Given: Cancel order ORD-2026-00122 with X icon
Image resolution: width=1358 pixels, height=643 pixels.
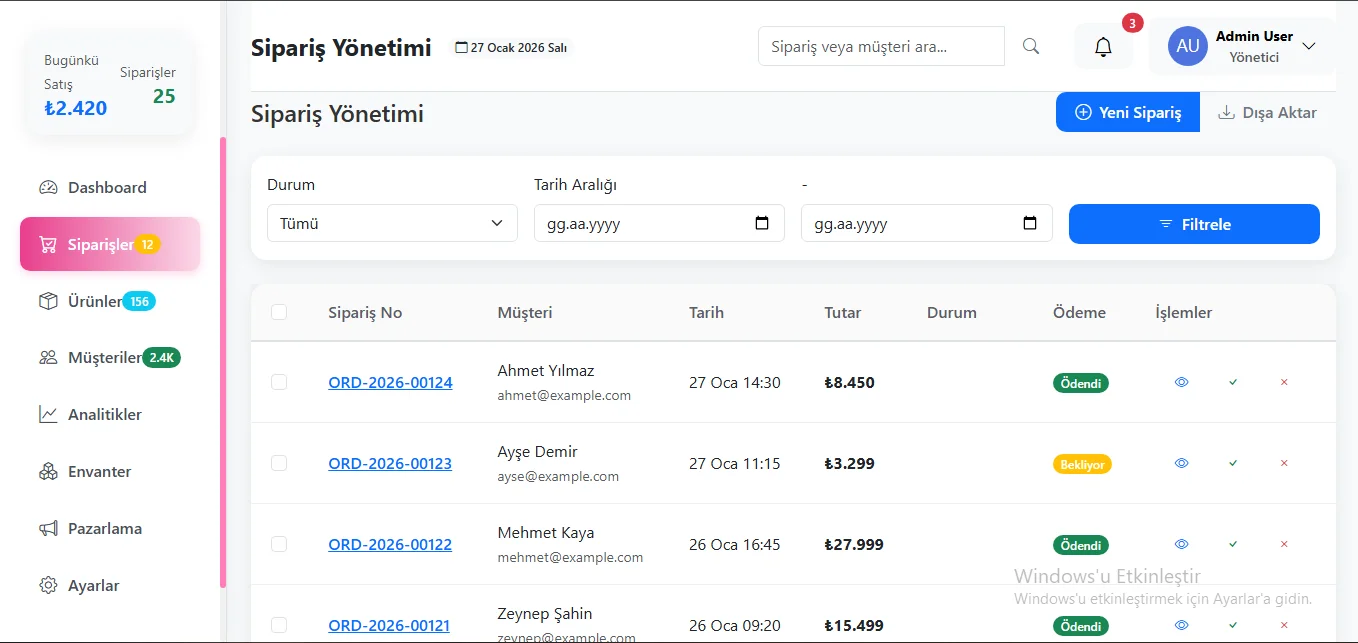Looking at the screenshot, I should tap(1284, 544).
